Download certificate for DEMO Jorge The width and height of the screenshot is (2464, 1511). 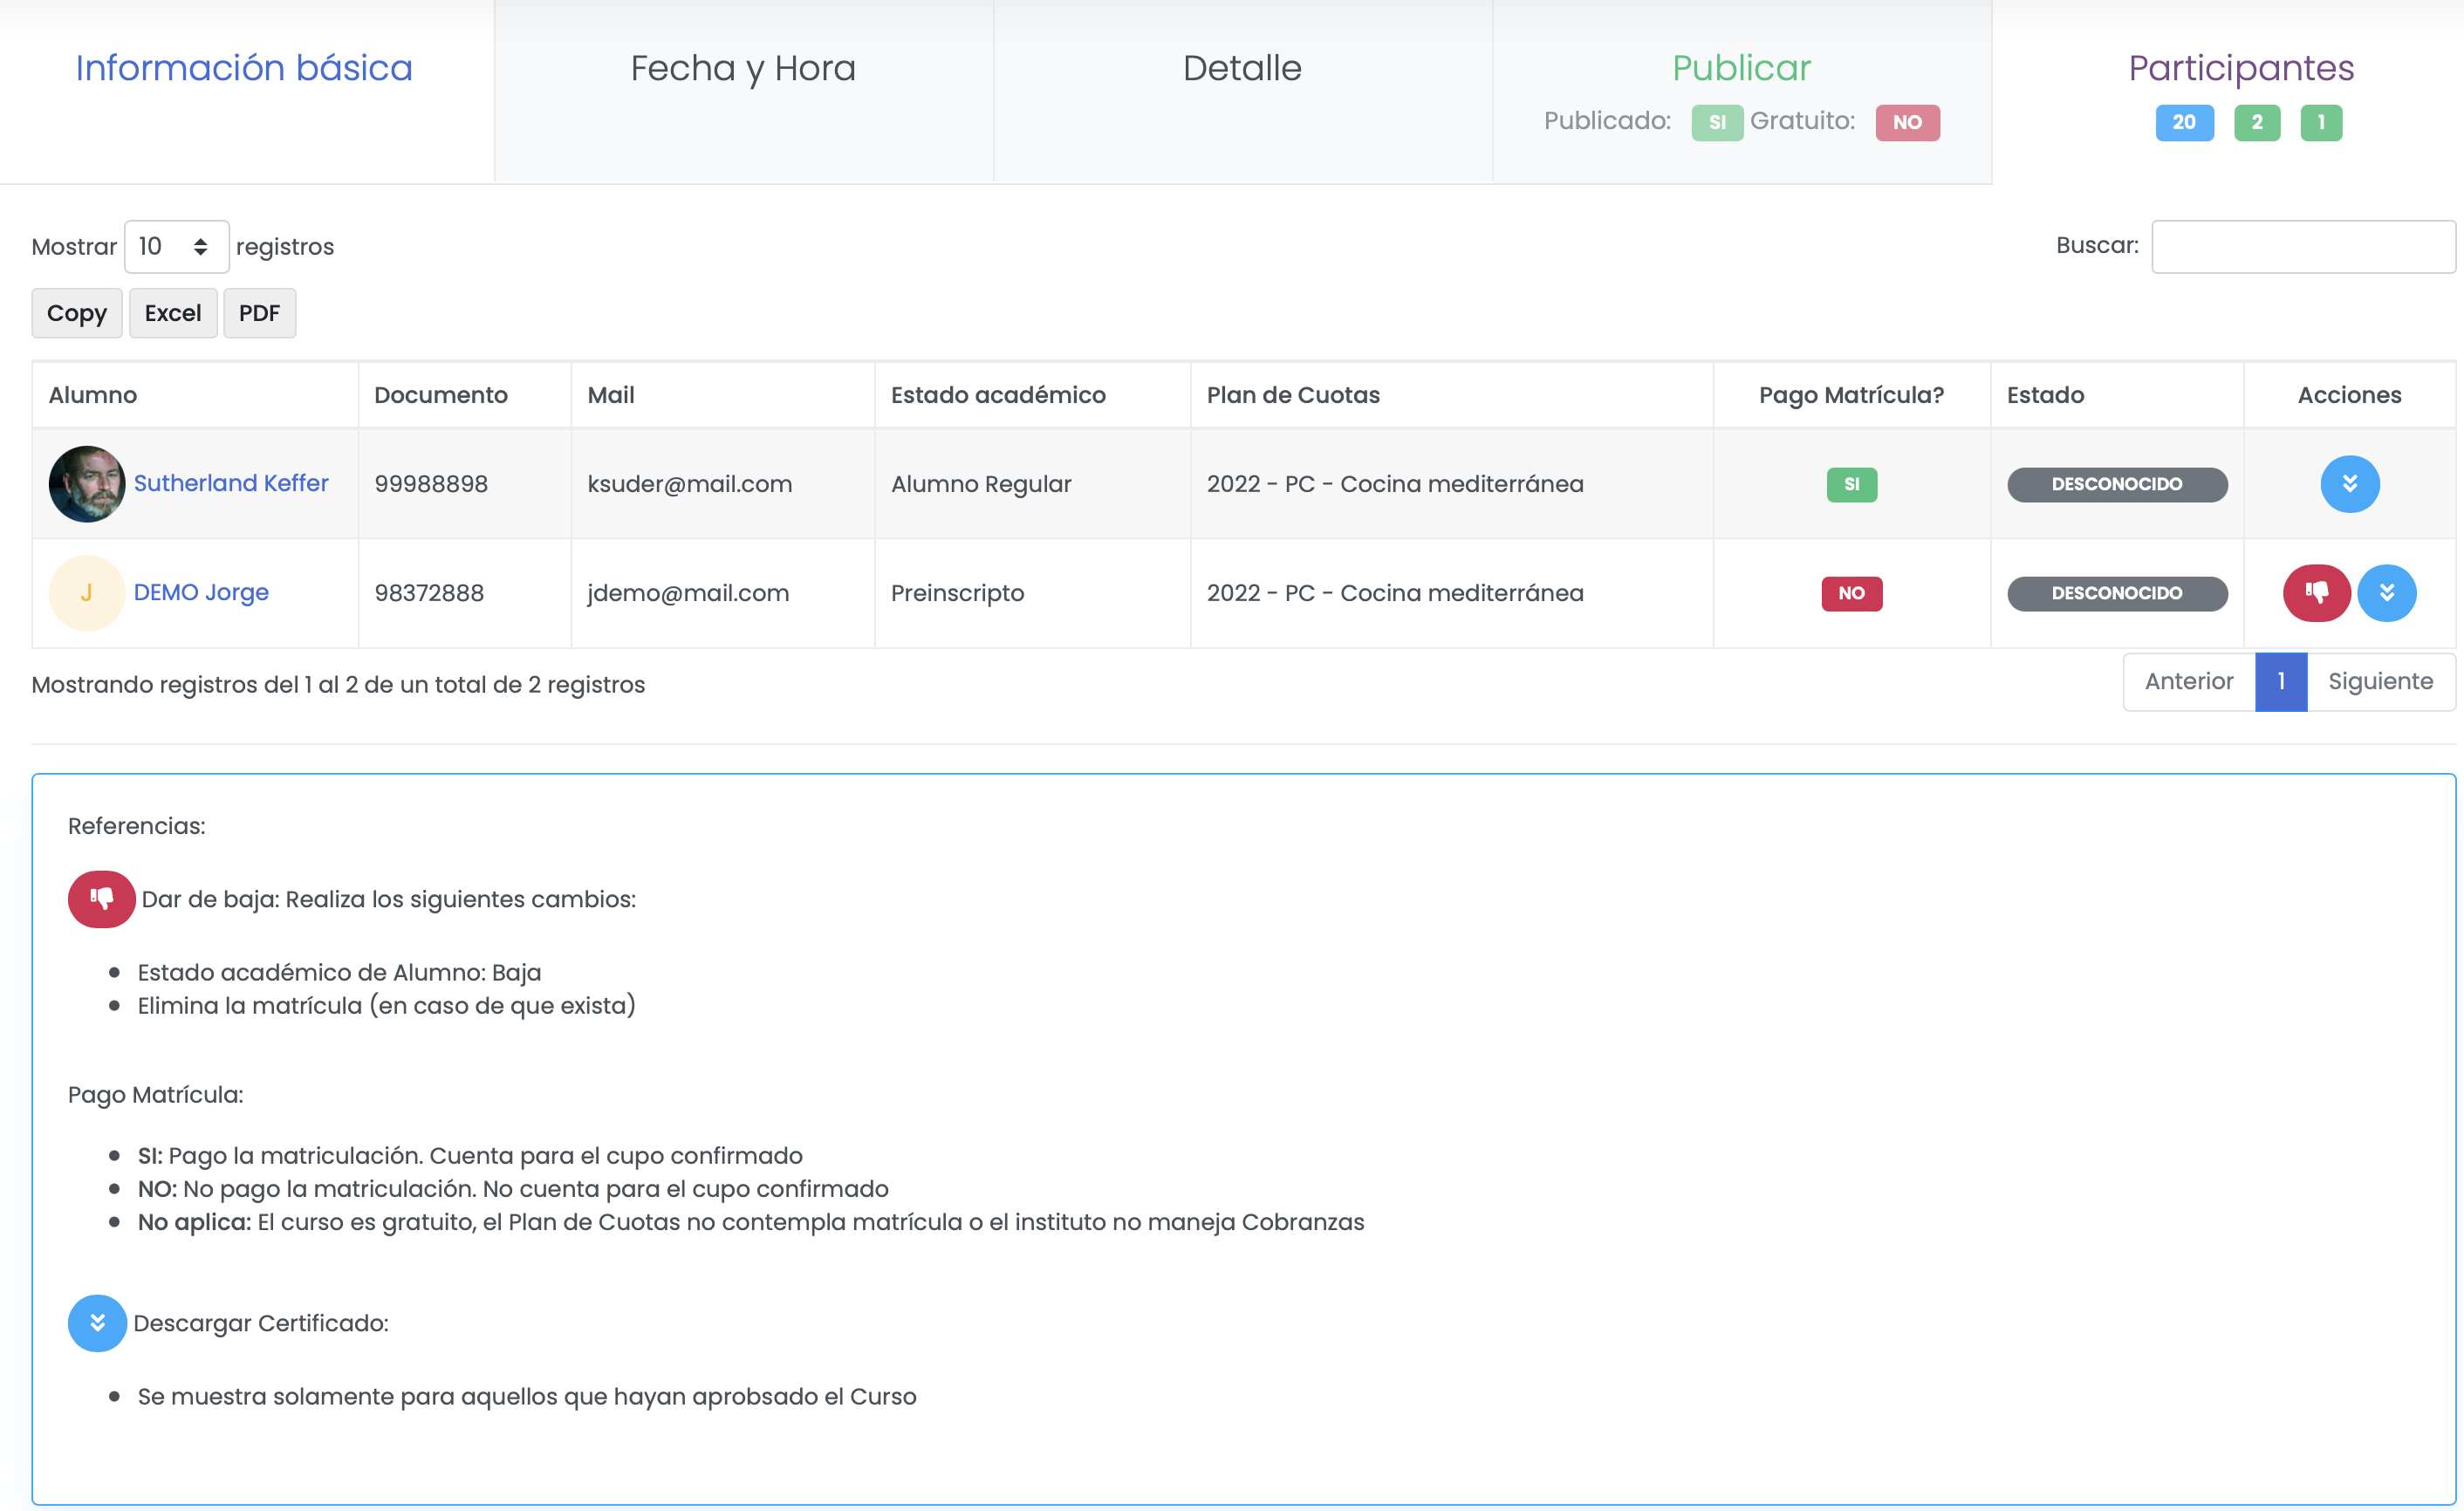[x=2386, y=593]
